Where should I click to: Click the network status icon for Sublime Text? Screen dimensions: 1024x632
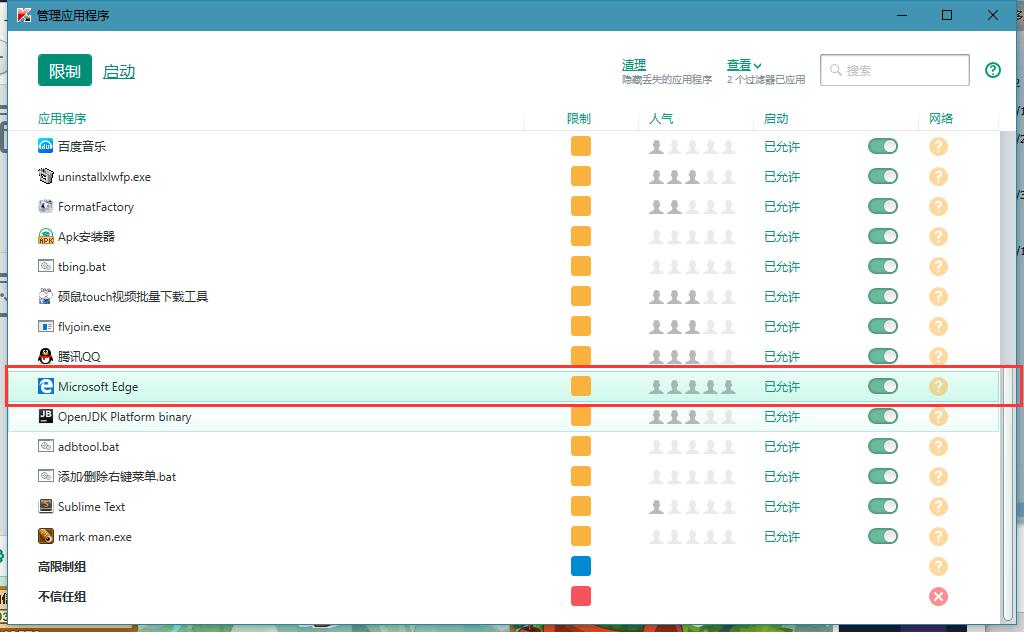click(938, 507)
